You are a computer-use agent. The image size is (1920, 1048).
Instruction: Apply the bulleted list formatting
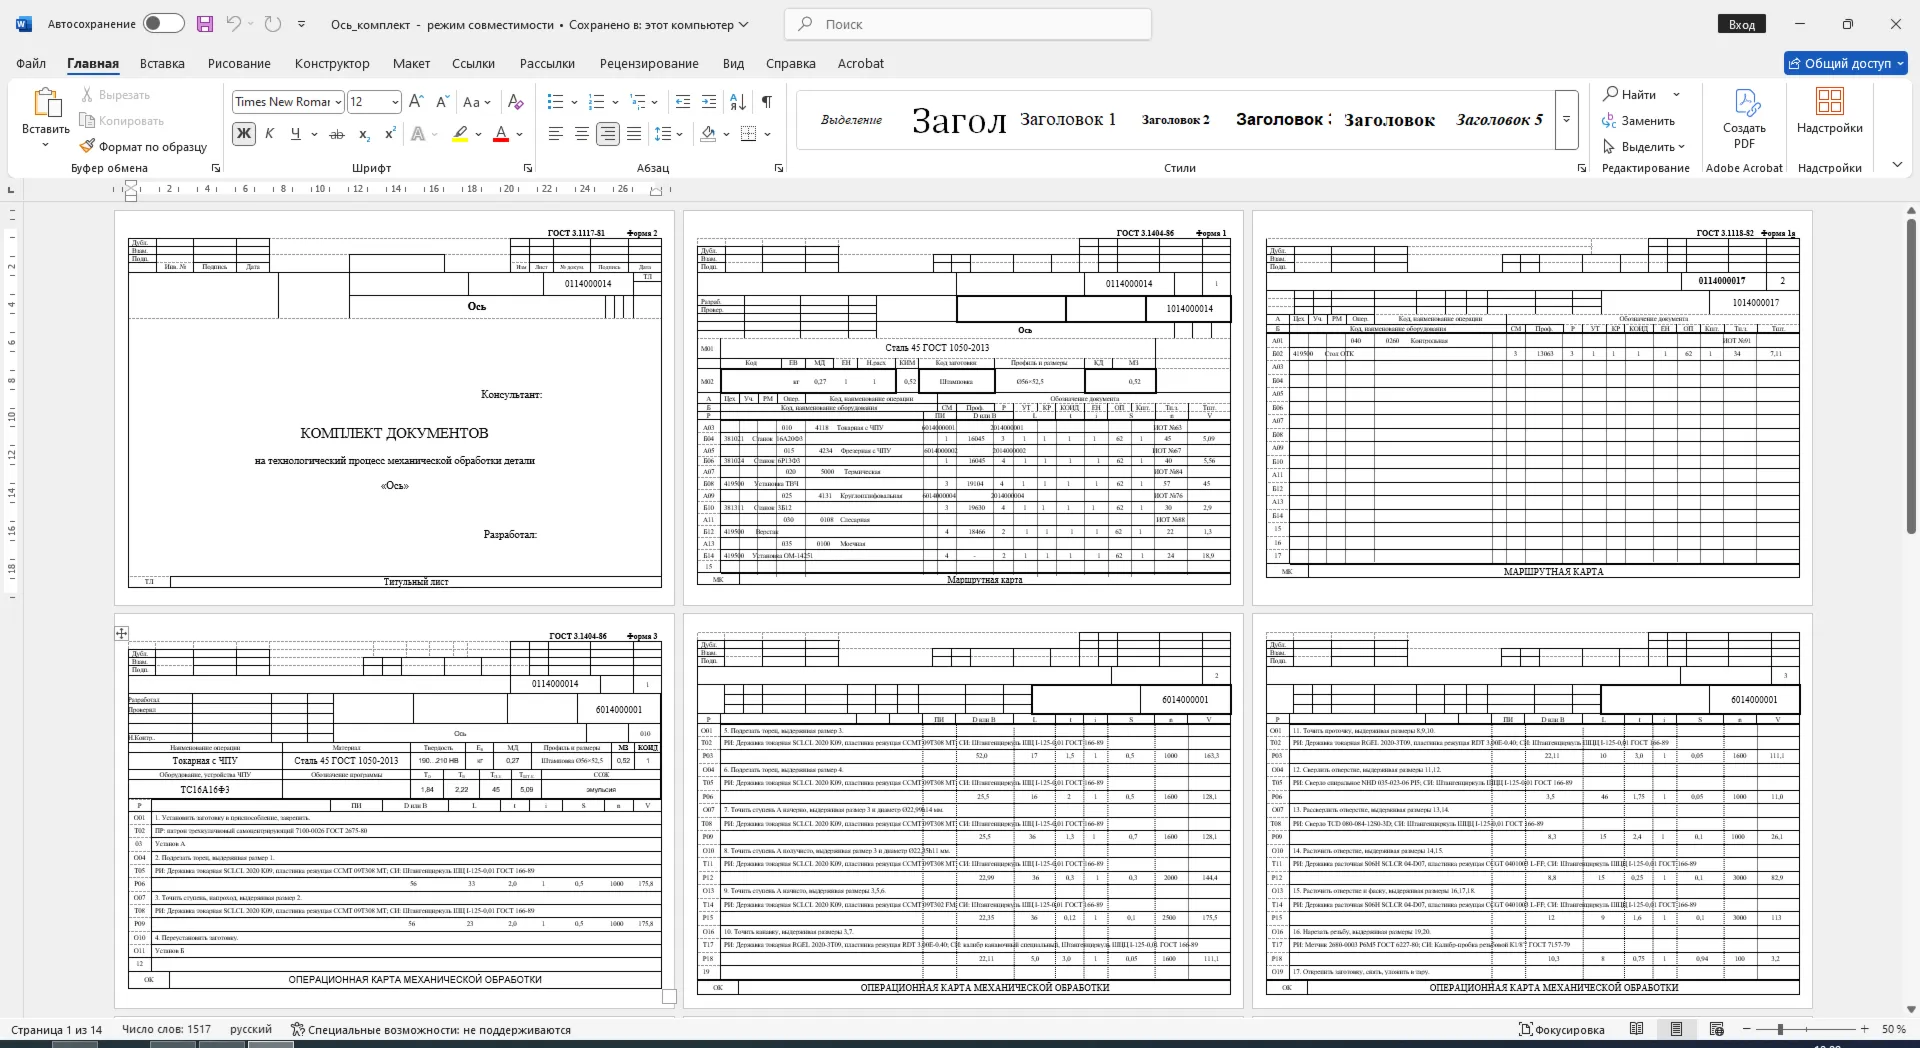(556, 102)
